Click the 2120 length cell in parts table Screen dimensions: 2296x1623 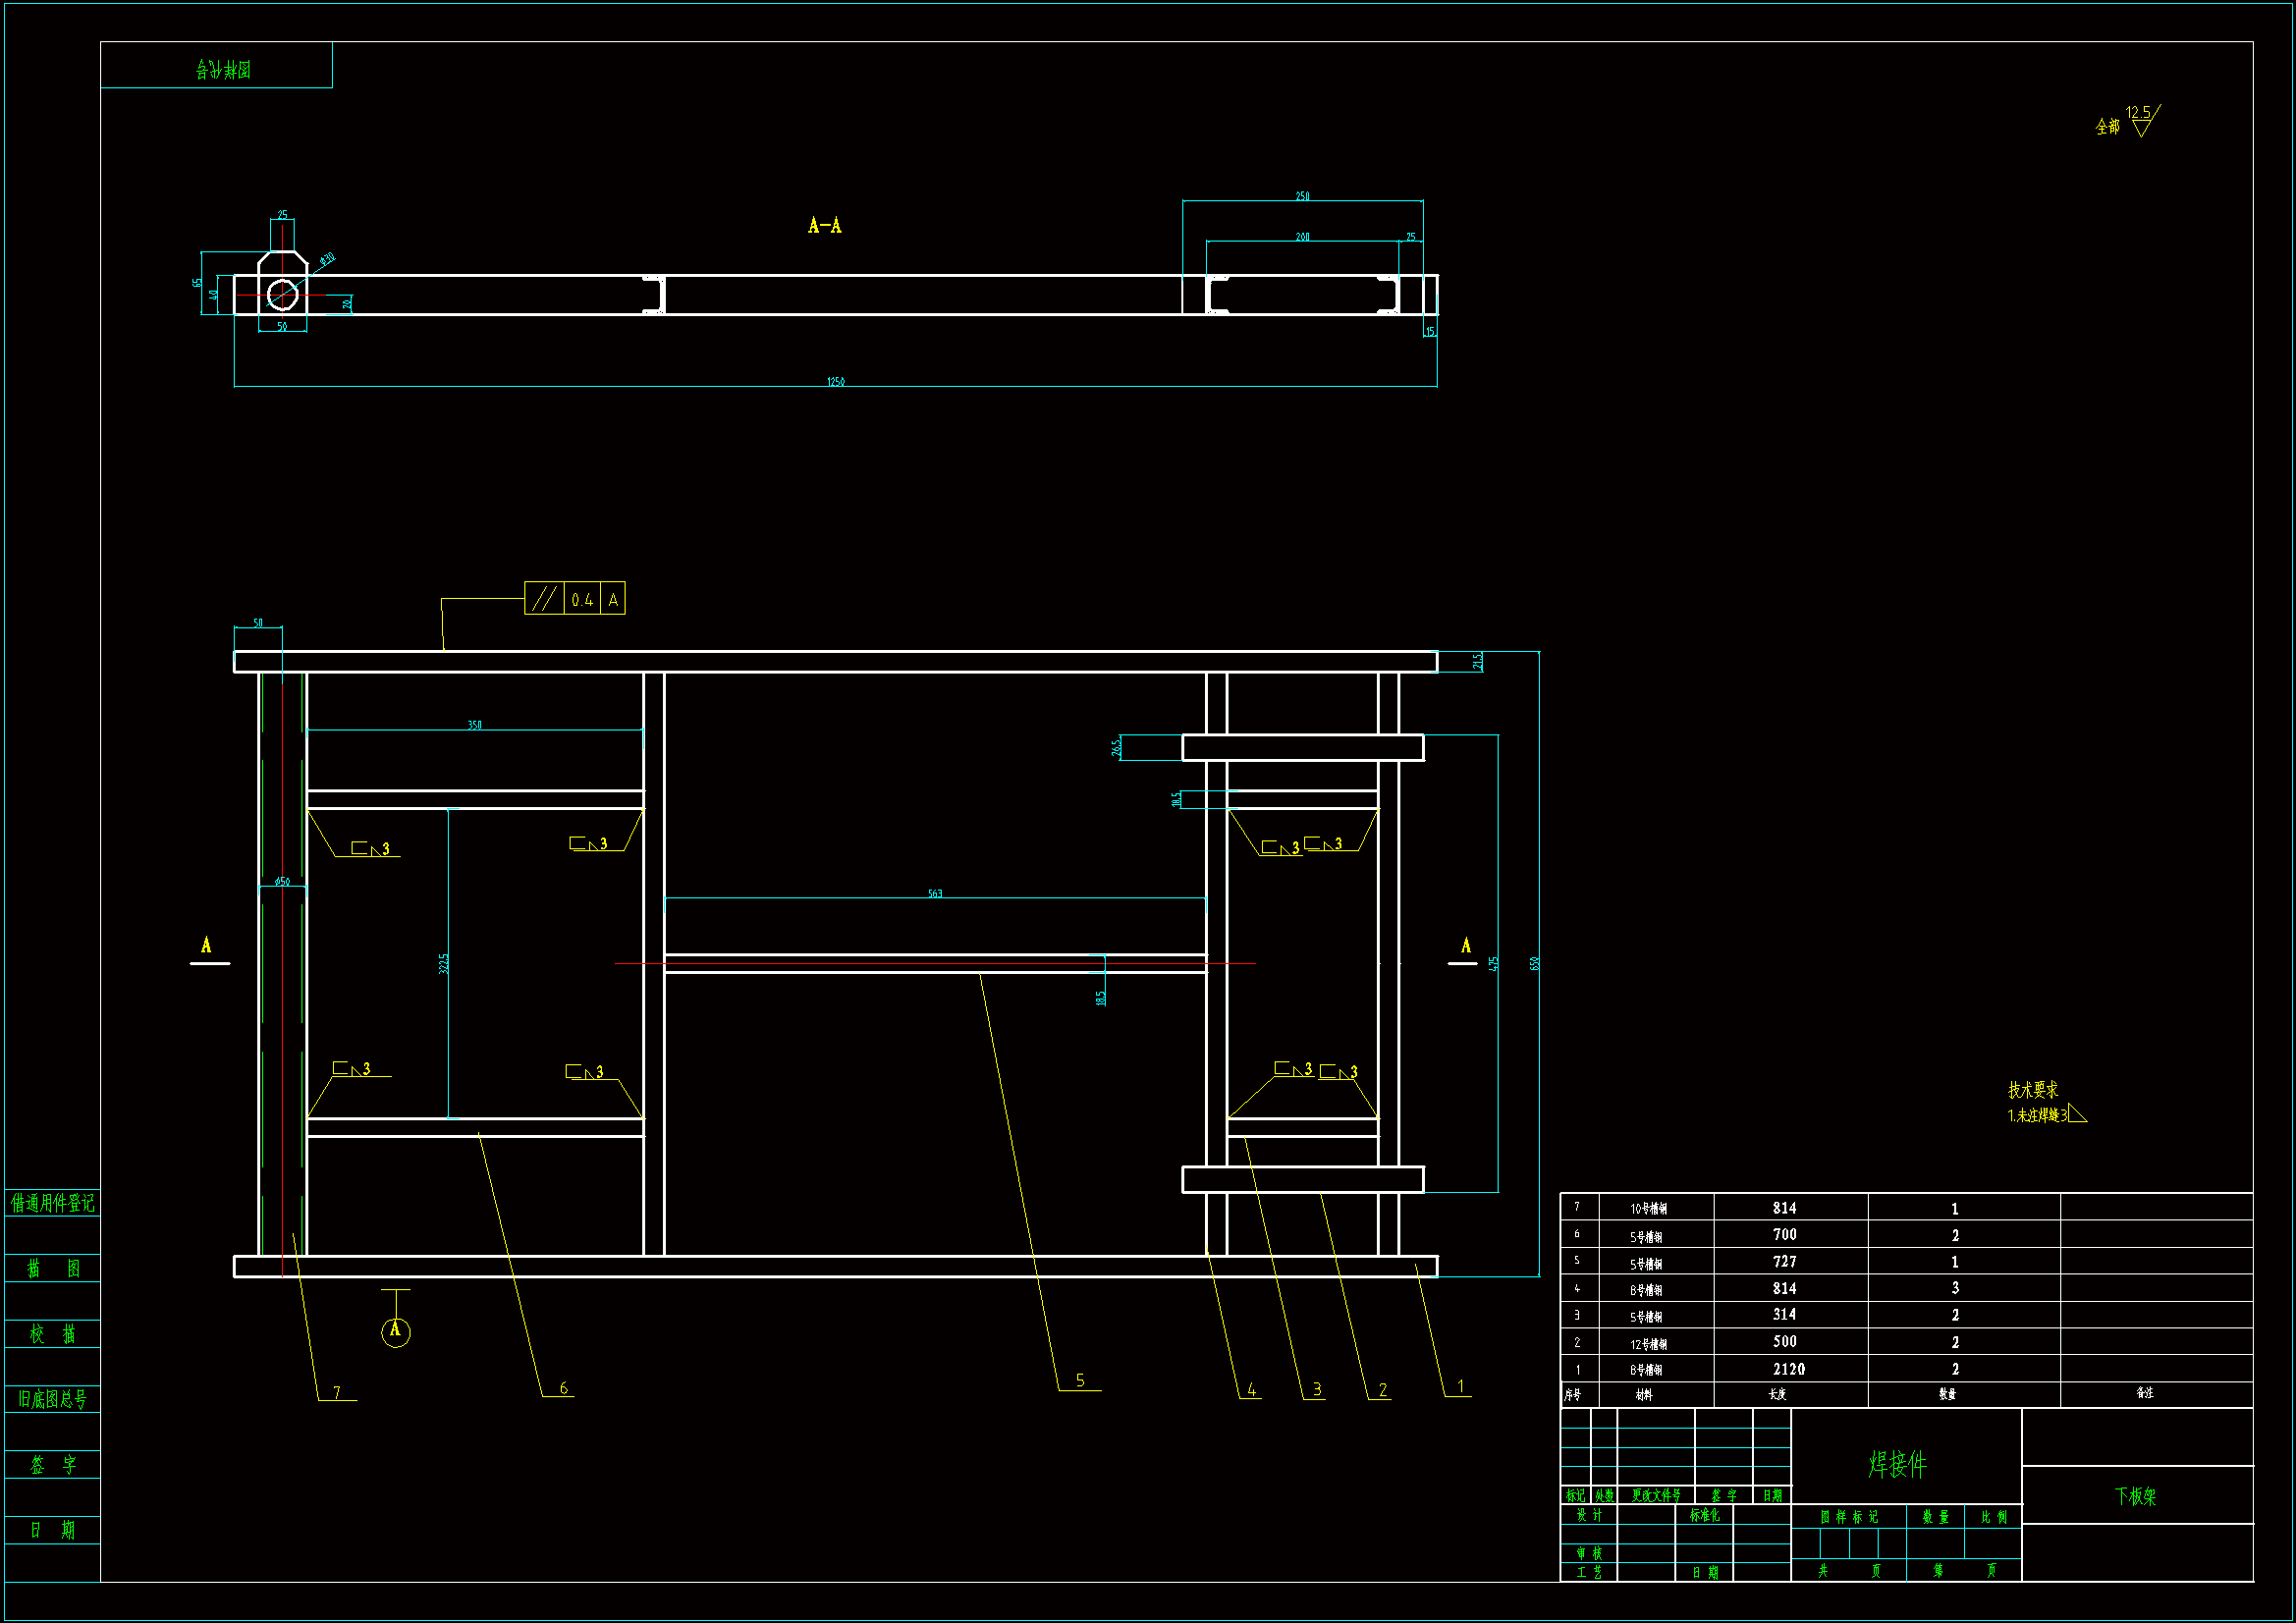click(x=1789, y=1369)
